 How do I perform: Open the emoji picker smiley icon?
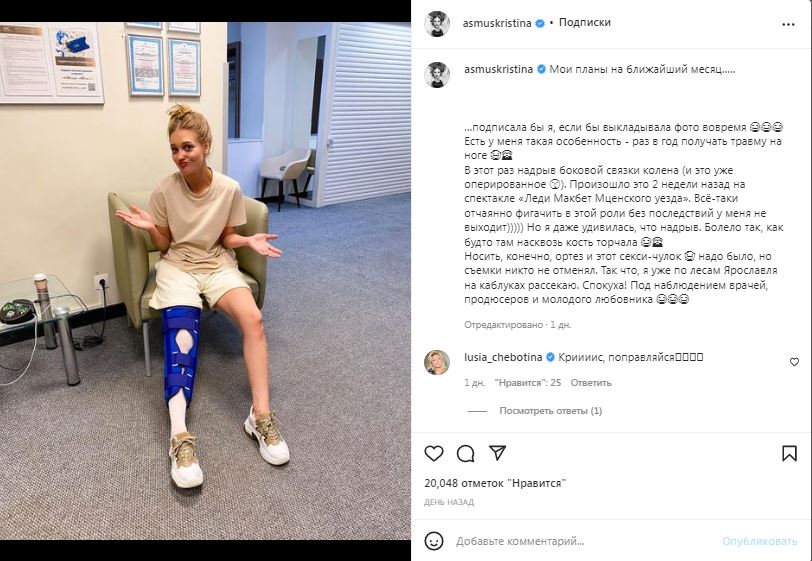click(x=433, y=541)
